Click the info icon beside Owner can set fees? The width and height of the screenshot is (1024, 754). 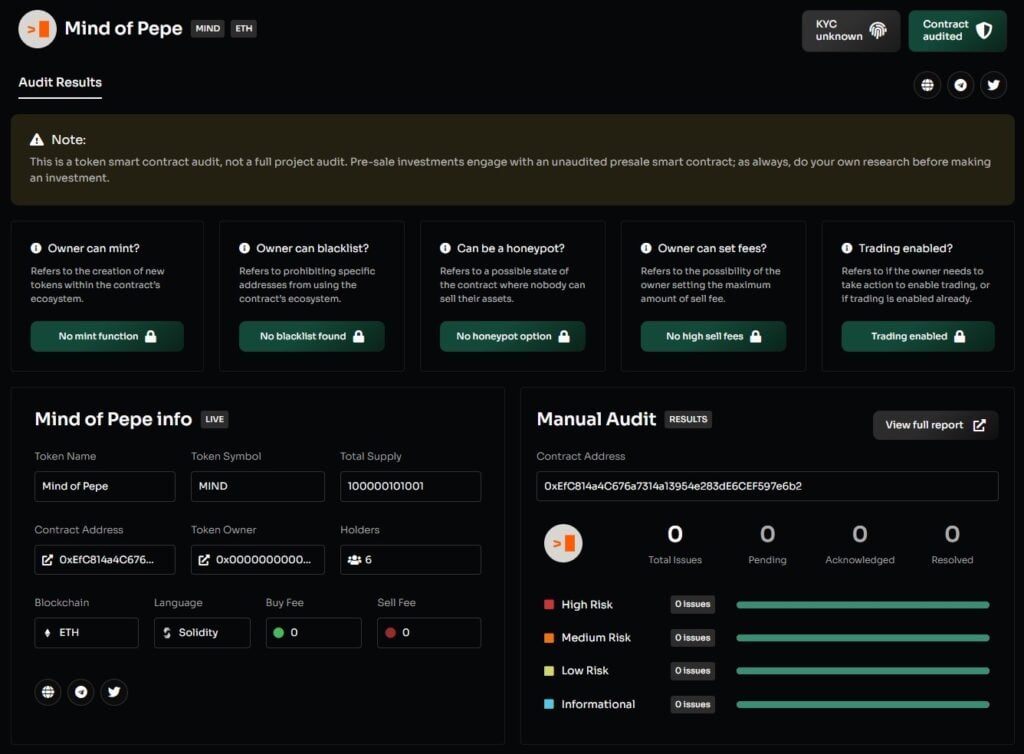point(646,248)
